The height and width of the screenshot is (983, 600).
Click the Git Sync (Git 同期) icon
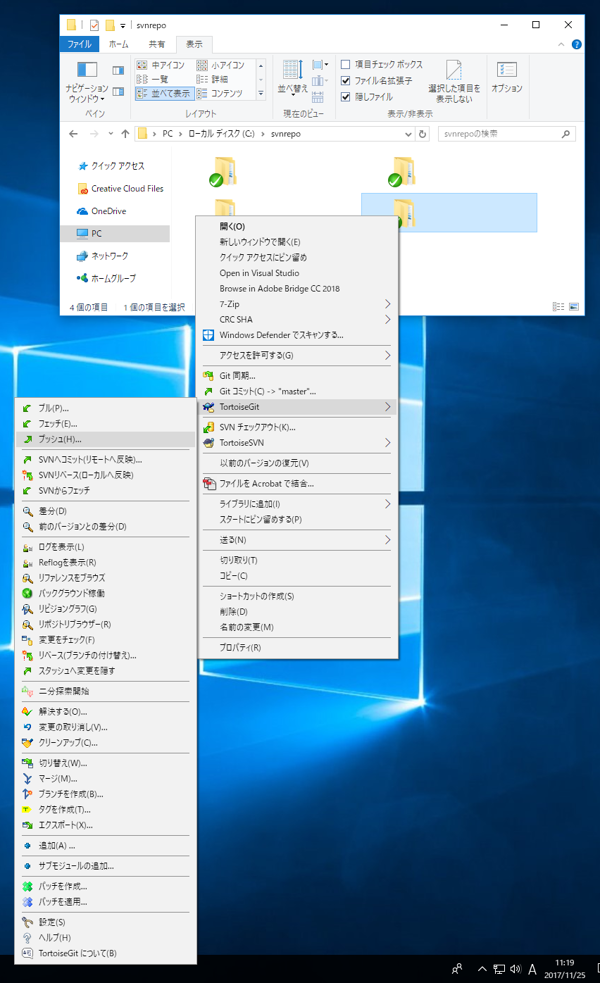click(x=208, y=376)
